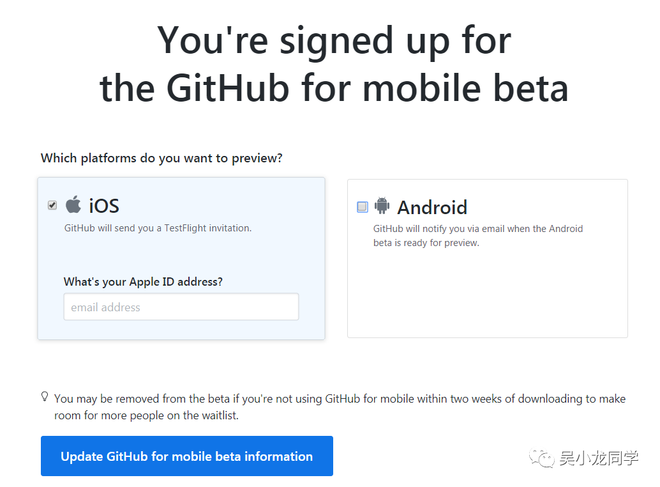This screenshot has width=660, height=487.
Task: Select the Android heading label
Action: (432, 207)
